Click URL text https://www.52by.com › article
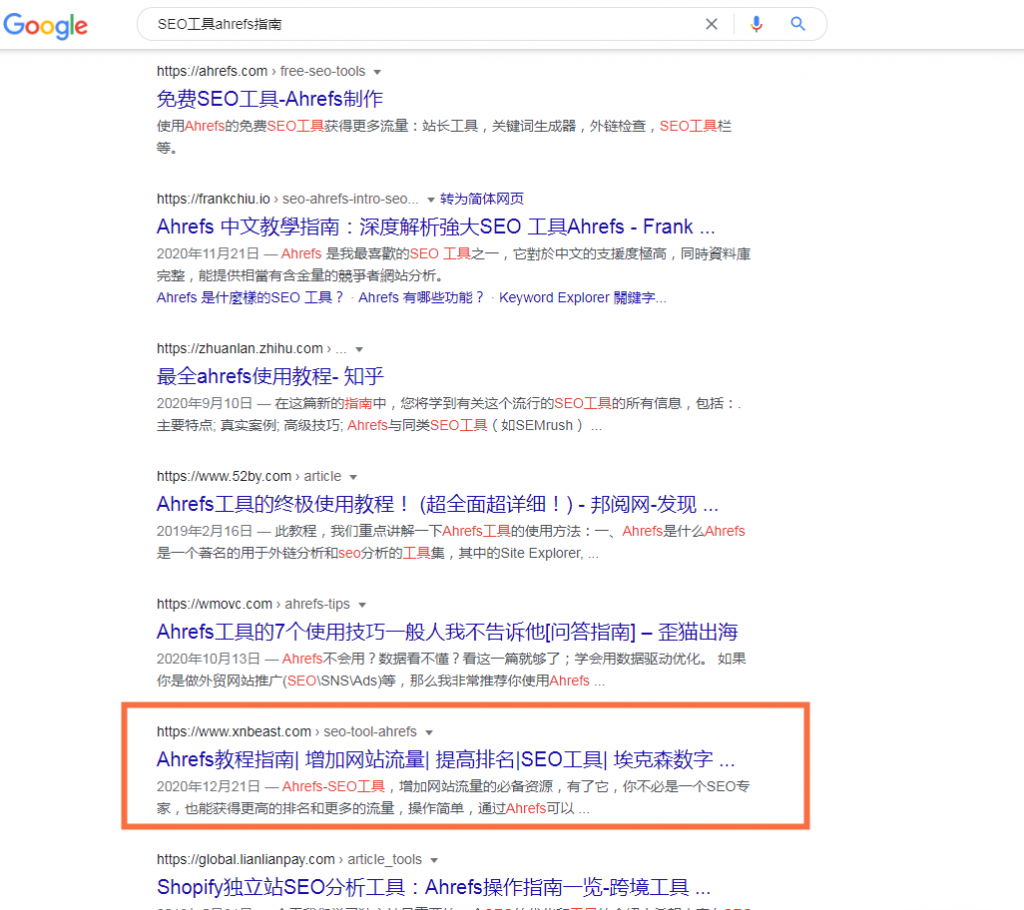 (x=249, y=476)
